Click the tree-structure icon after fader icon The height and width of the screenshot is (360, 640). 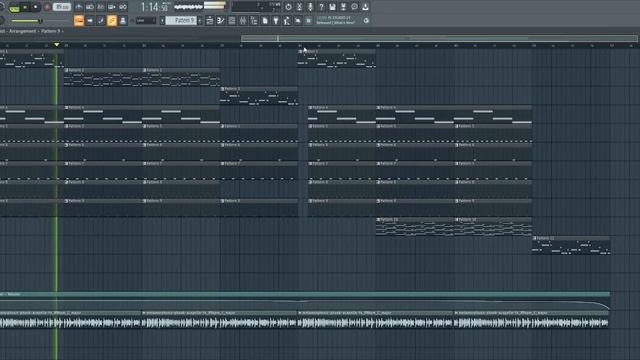coord(254,20)
